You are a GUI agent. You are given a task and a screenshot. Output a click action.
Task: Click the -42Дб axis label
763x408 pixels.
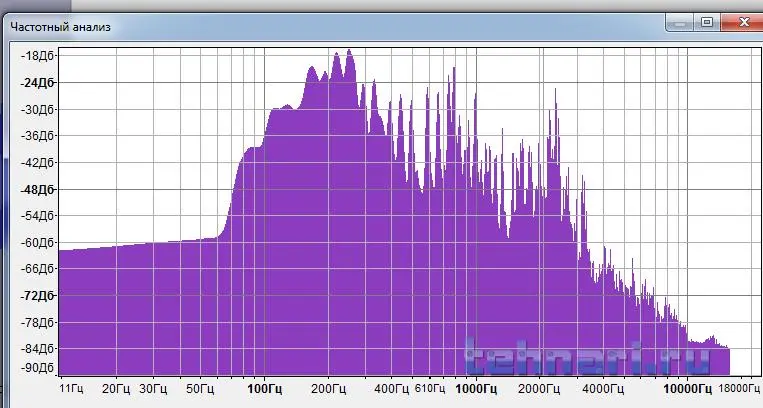pyautogui.click(x=37, y=163)
